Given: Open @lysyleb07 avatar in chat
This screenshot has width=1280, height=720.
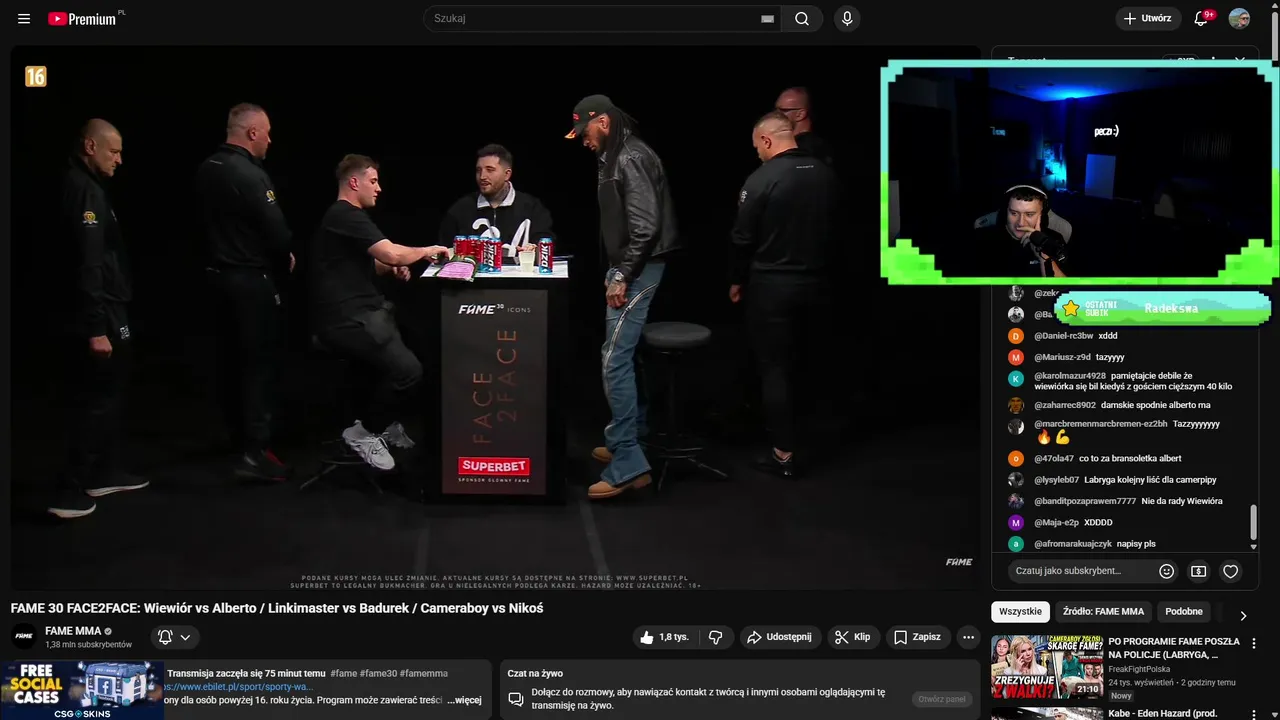Looking at the screenshot, I should coord(1016,480).
